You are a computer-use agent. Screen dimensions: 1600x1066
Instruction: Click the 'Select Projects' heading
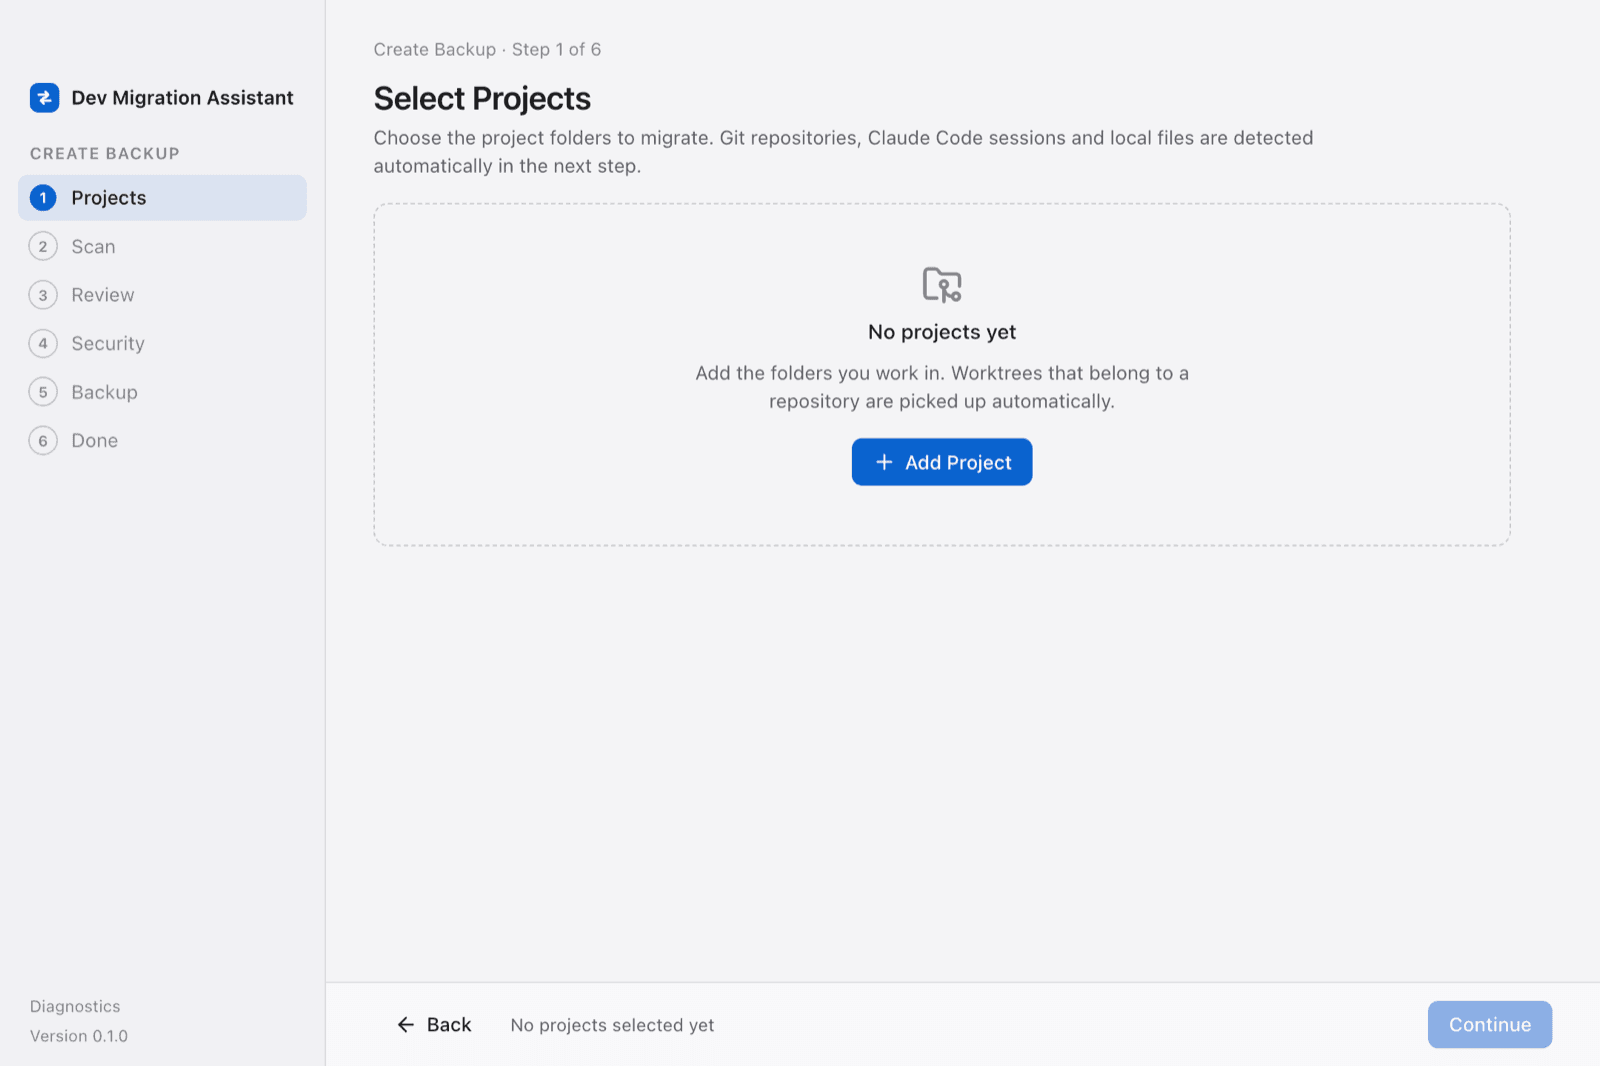point(482,98)
